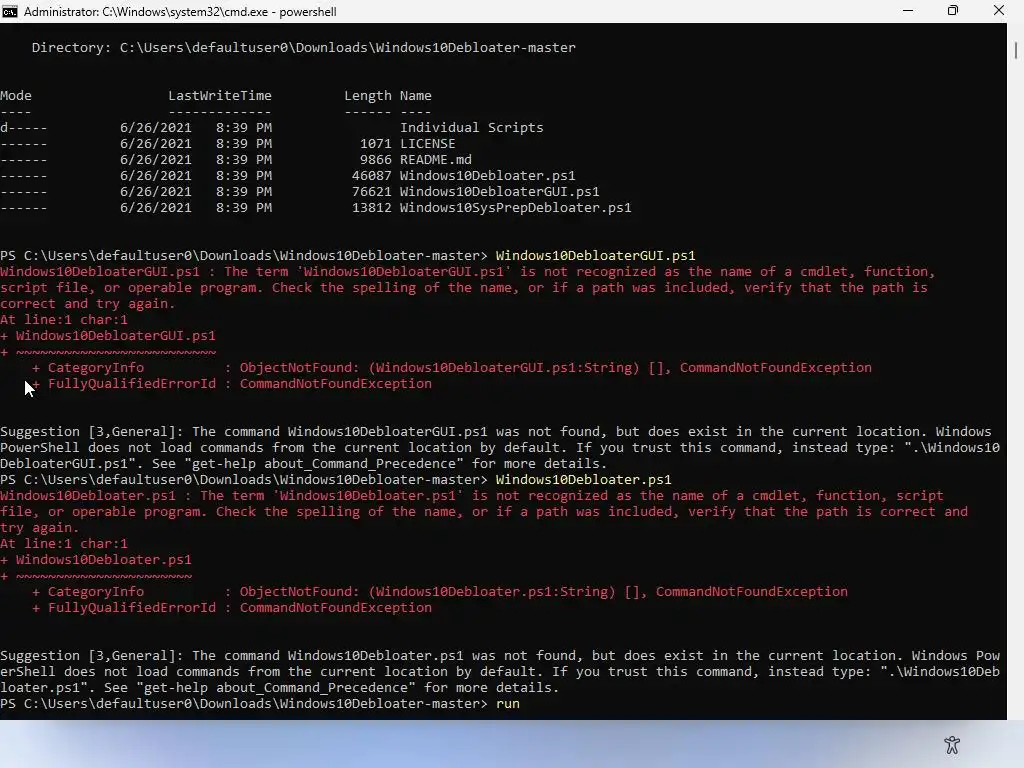Click the window title 'Administrator: C:\Windows\system32\cmd.exe - powershell'
The height and width of the screenshot is (768, 1024).
tap(180, 12)
